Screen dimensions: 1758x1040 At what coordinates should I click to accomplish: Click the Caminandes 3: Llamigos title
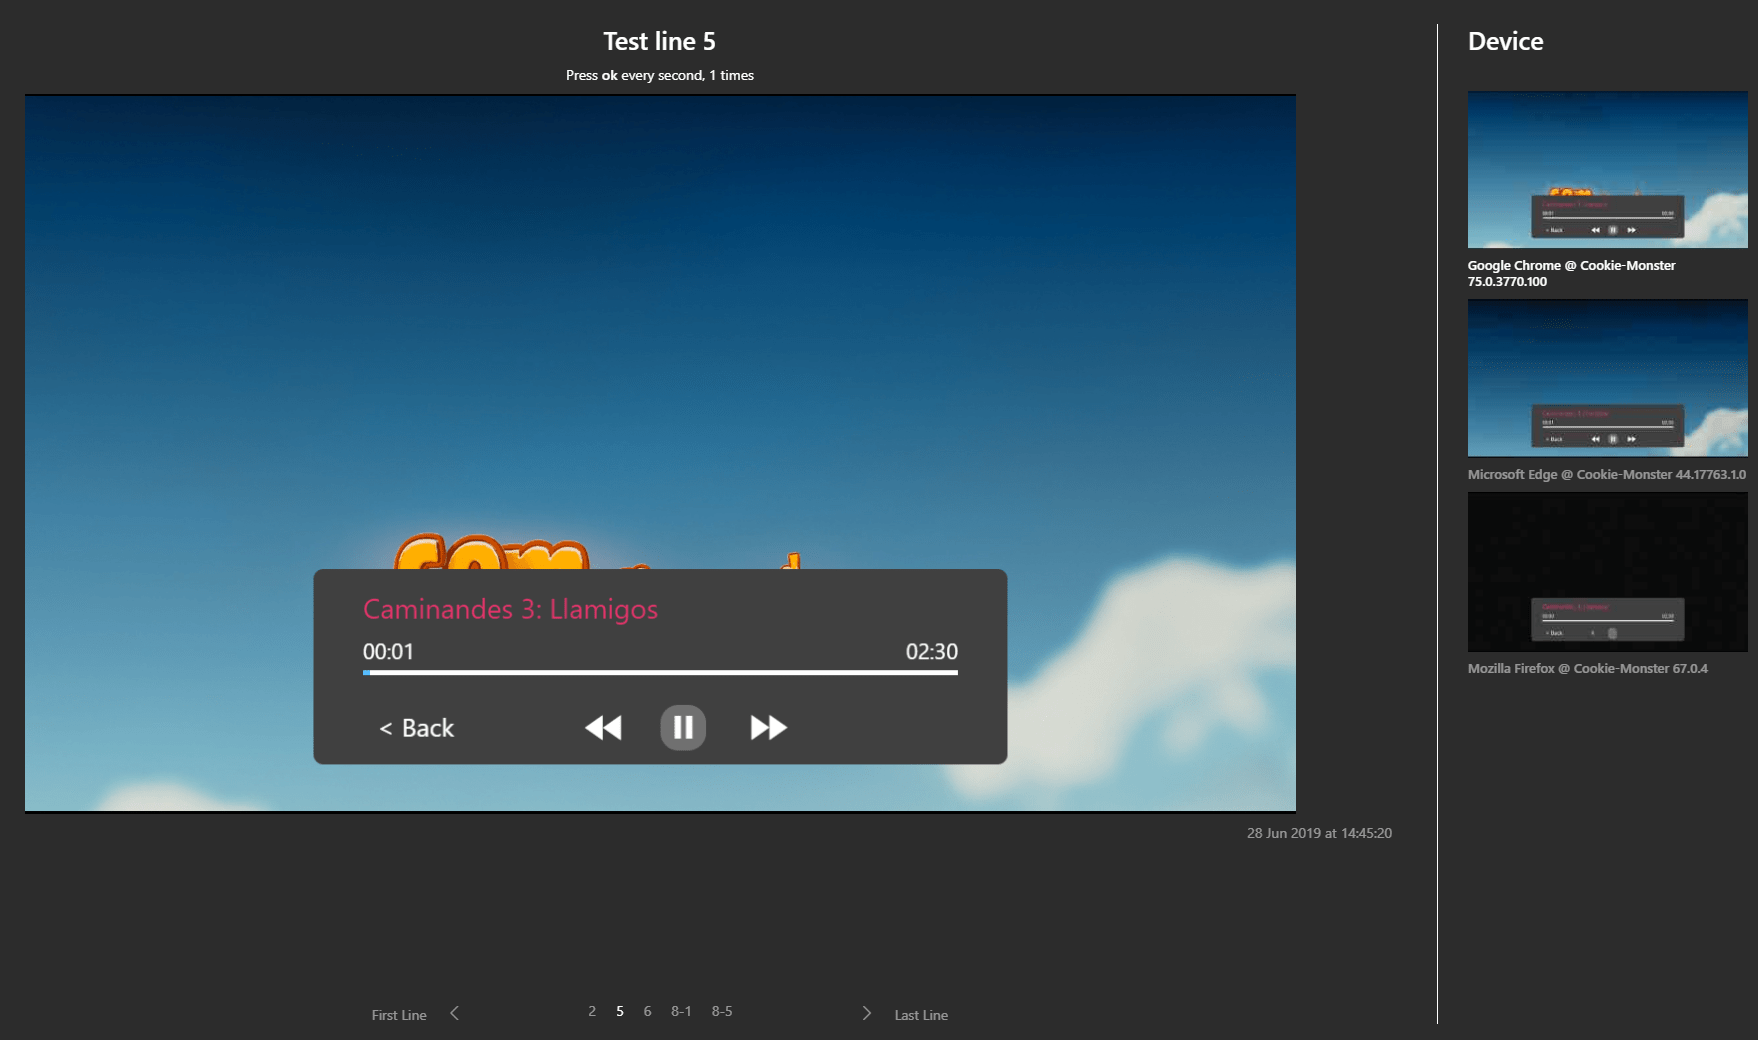tap(511, 607)
